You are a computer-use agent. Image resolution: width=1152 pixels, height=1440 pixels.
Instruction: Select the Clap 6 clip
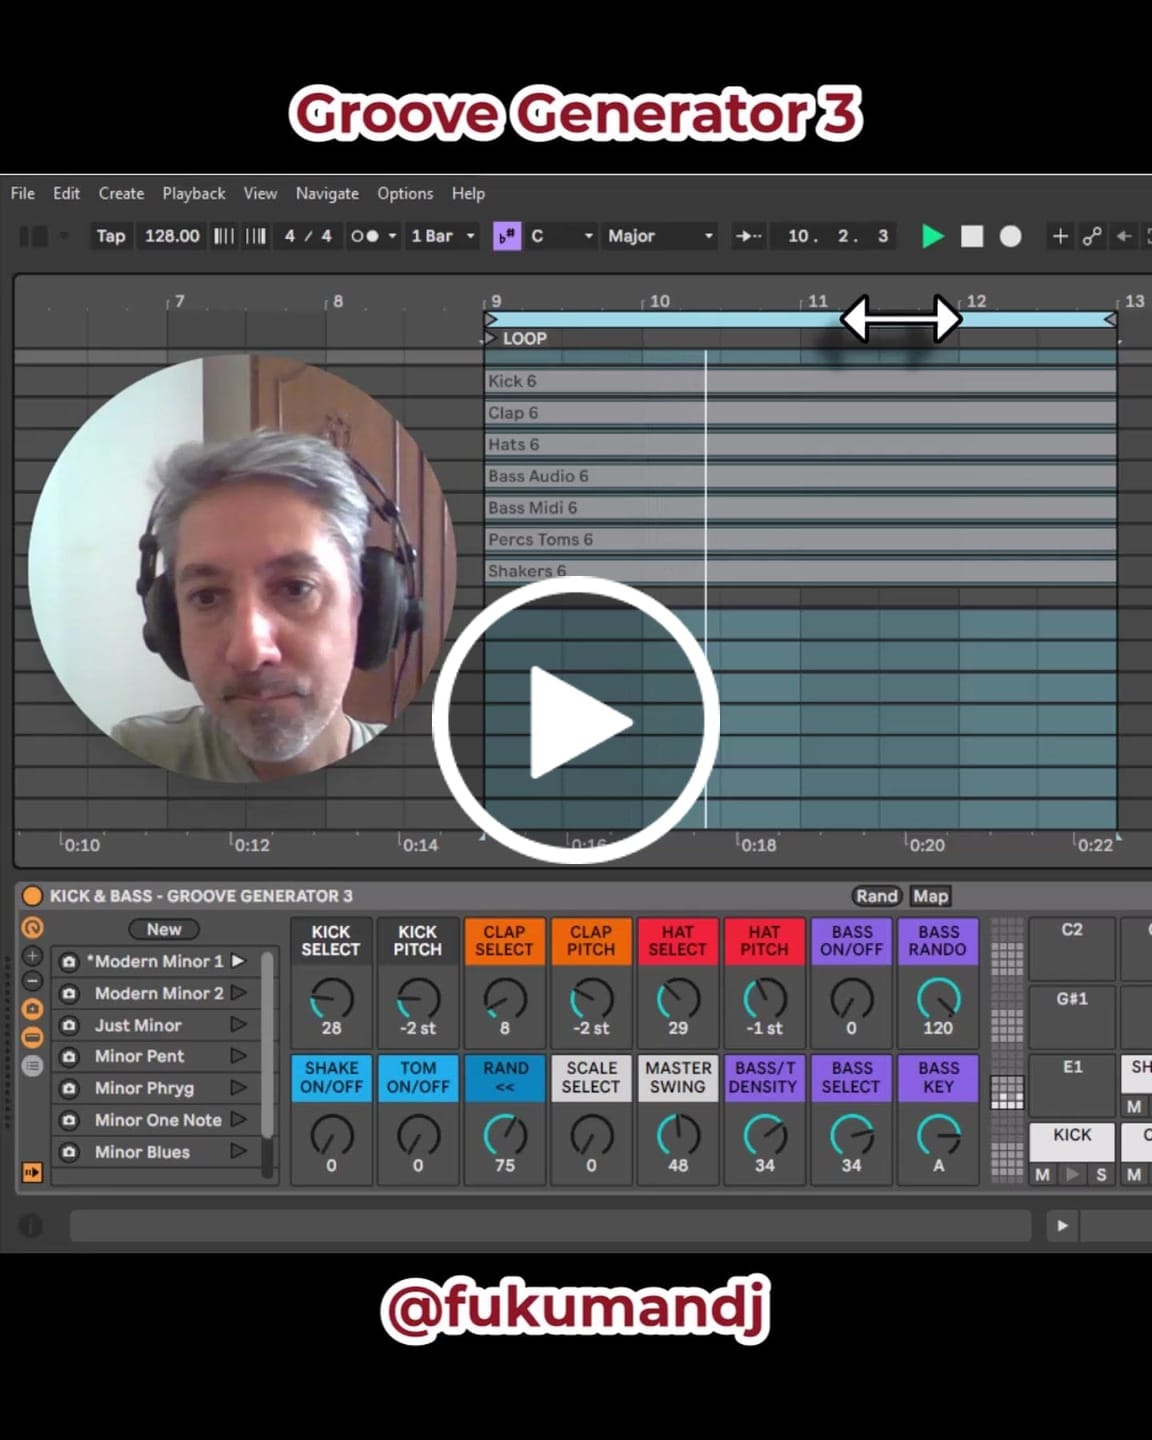pyautogui.click(x=800, y=413)
